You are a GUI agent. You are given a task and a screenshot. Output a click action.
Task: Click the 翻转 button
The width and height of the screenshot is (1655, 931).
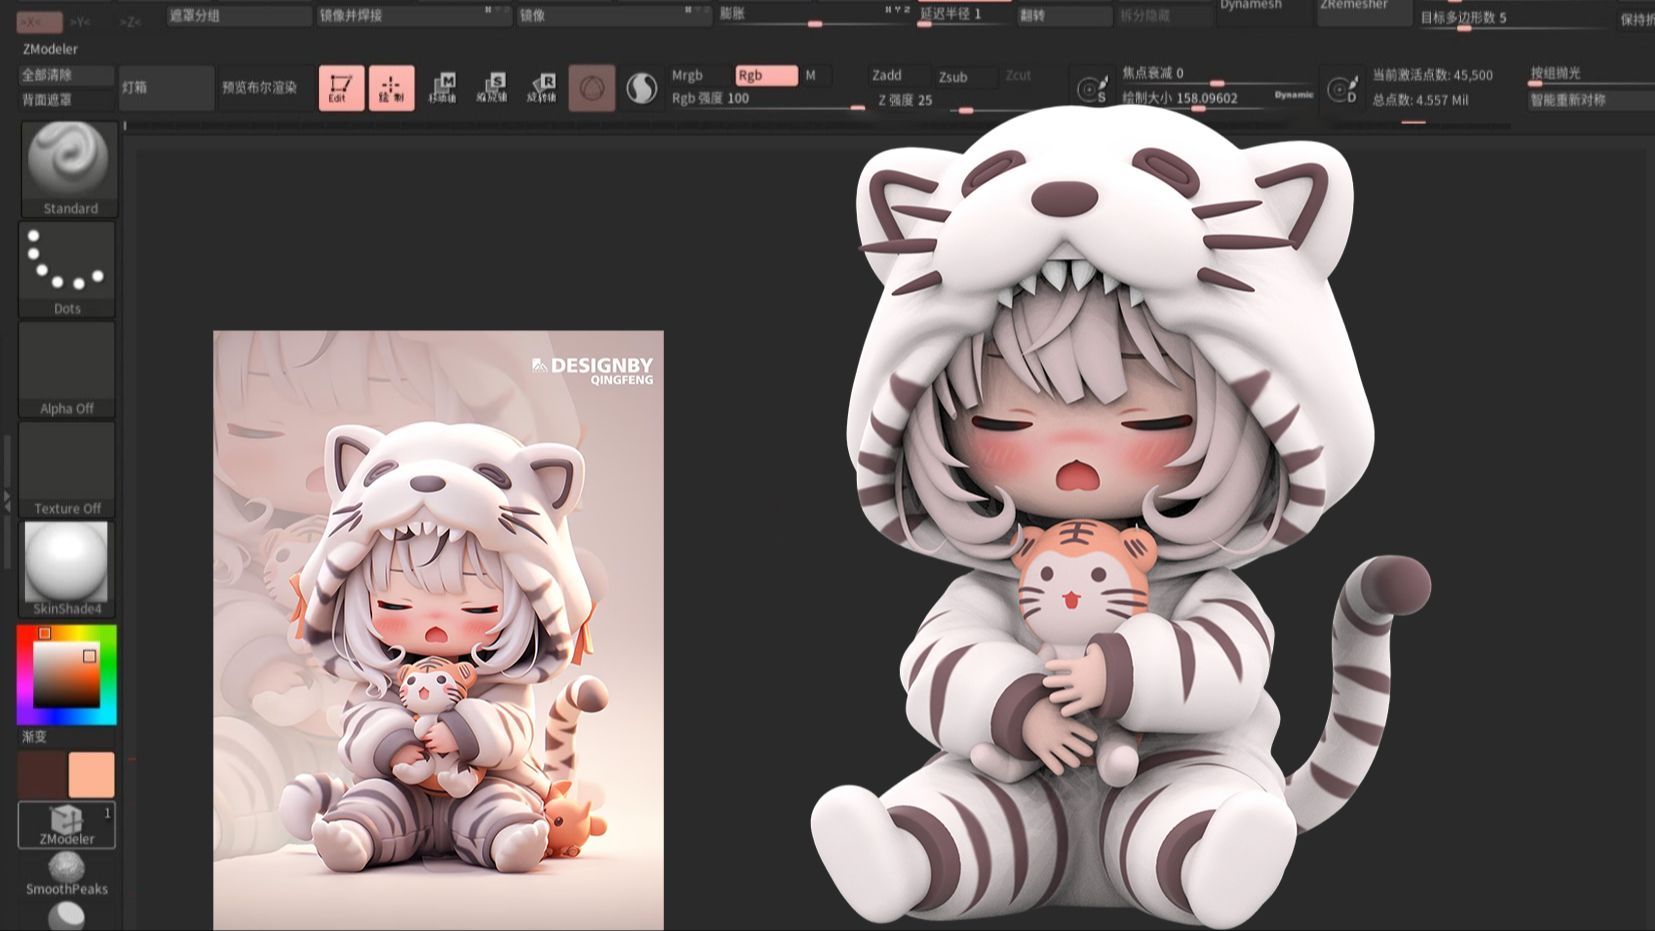[1064, 15]
